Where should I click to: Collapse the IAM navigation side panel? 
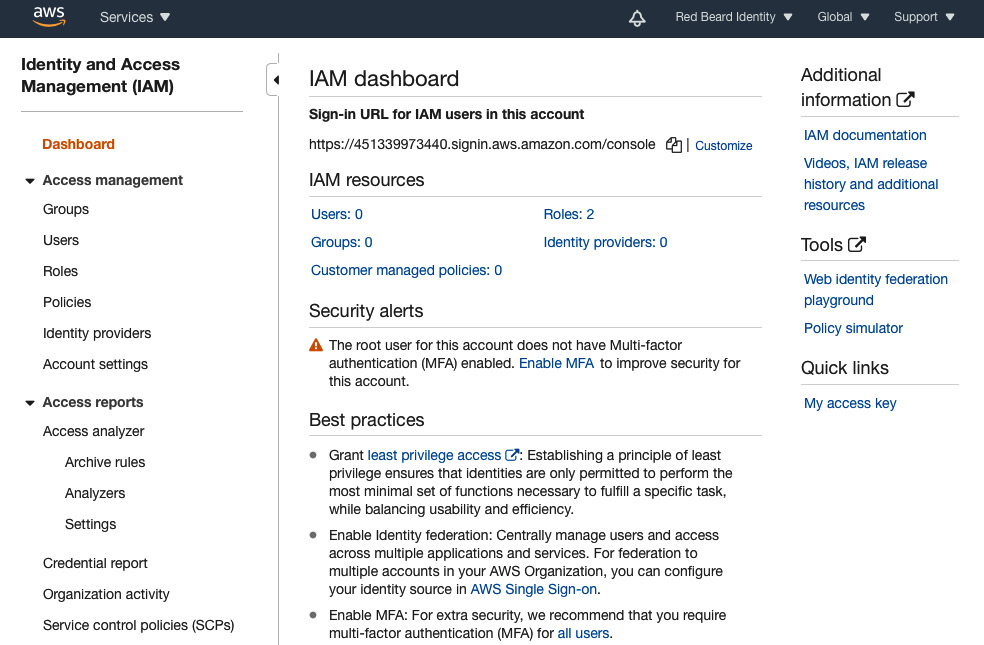[x=274, y=80]
